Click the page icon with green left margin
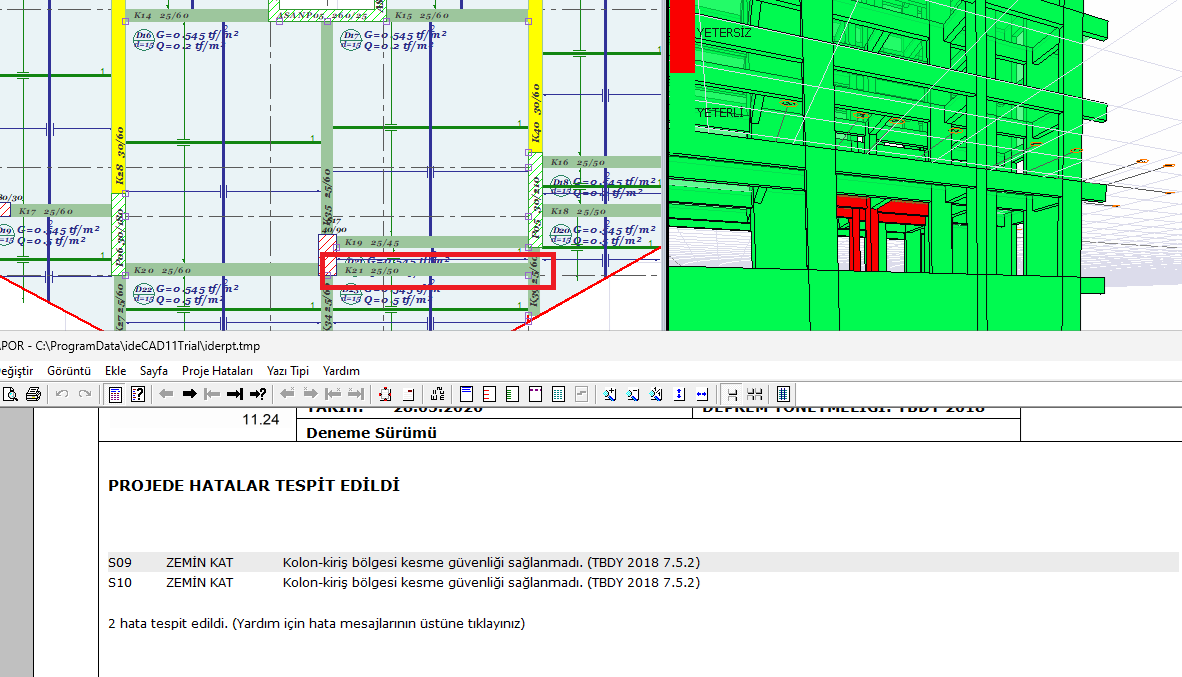1182x677 pixels. tap(513, 394)
